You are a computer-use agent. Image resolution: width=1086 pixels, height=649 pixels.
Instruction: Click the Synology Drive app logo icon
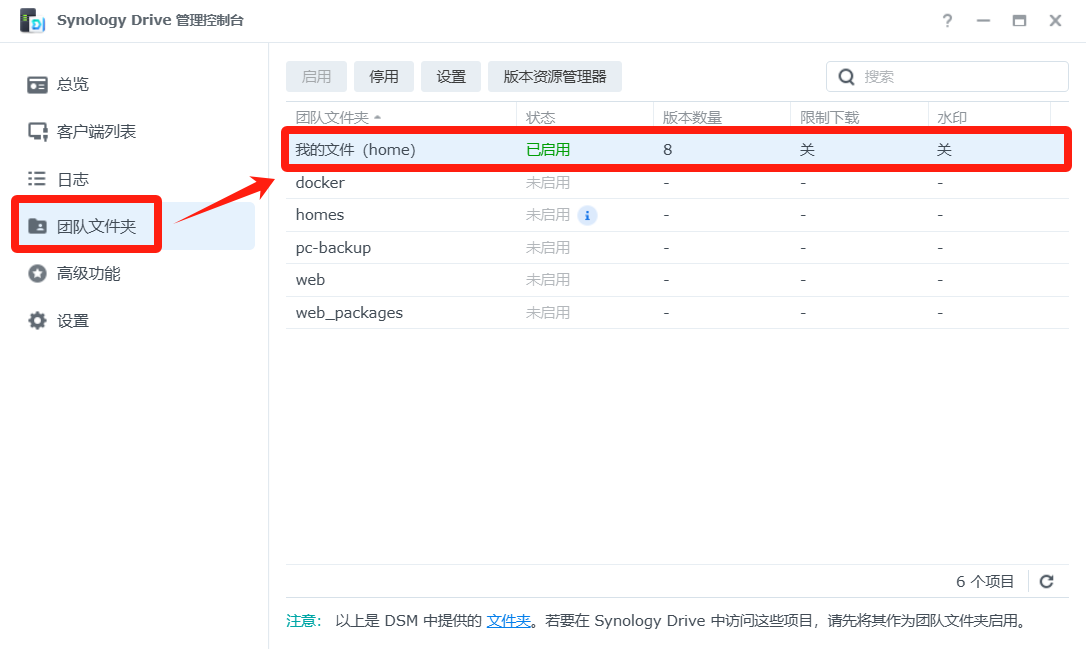pyautogui.click(x=33, y=21)
